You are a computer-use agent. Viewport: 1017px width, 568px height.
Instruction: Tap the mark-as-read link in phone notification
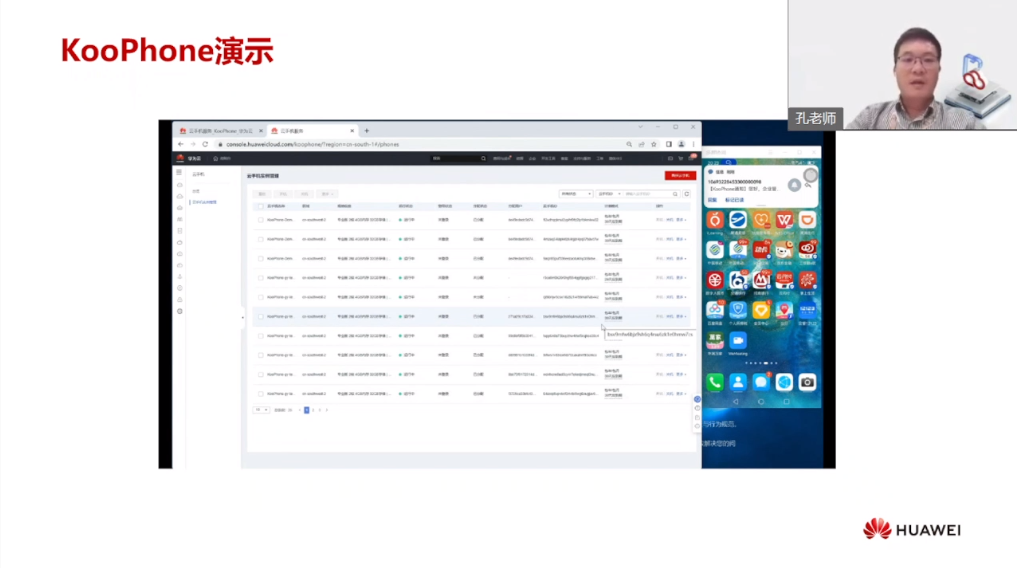[735, 200]
